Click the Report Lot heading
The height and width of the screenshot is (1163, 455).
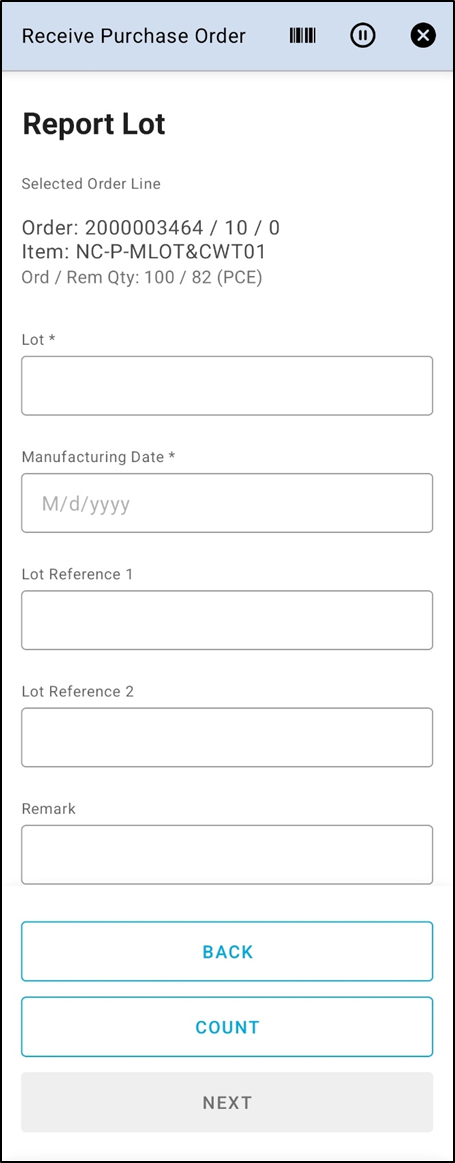point(94,124)
